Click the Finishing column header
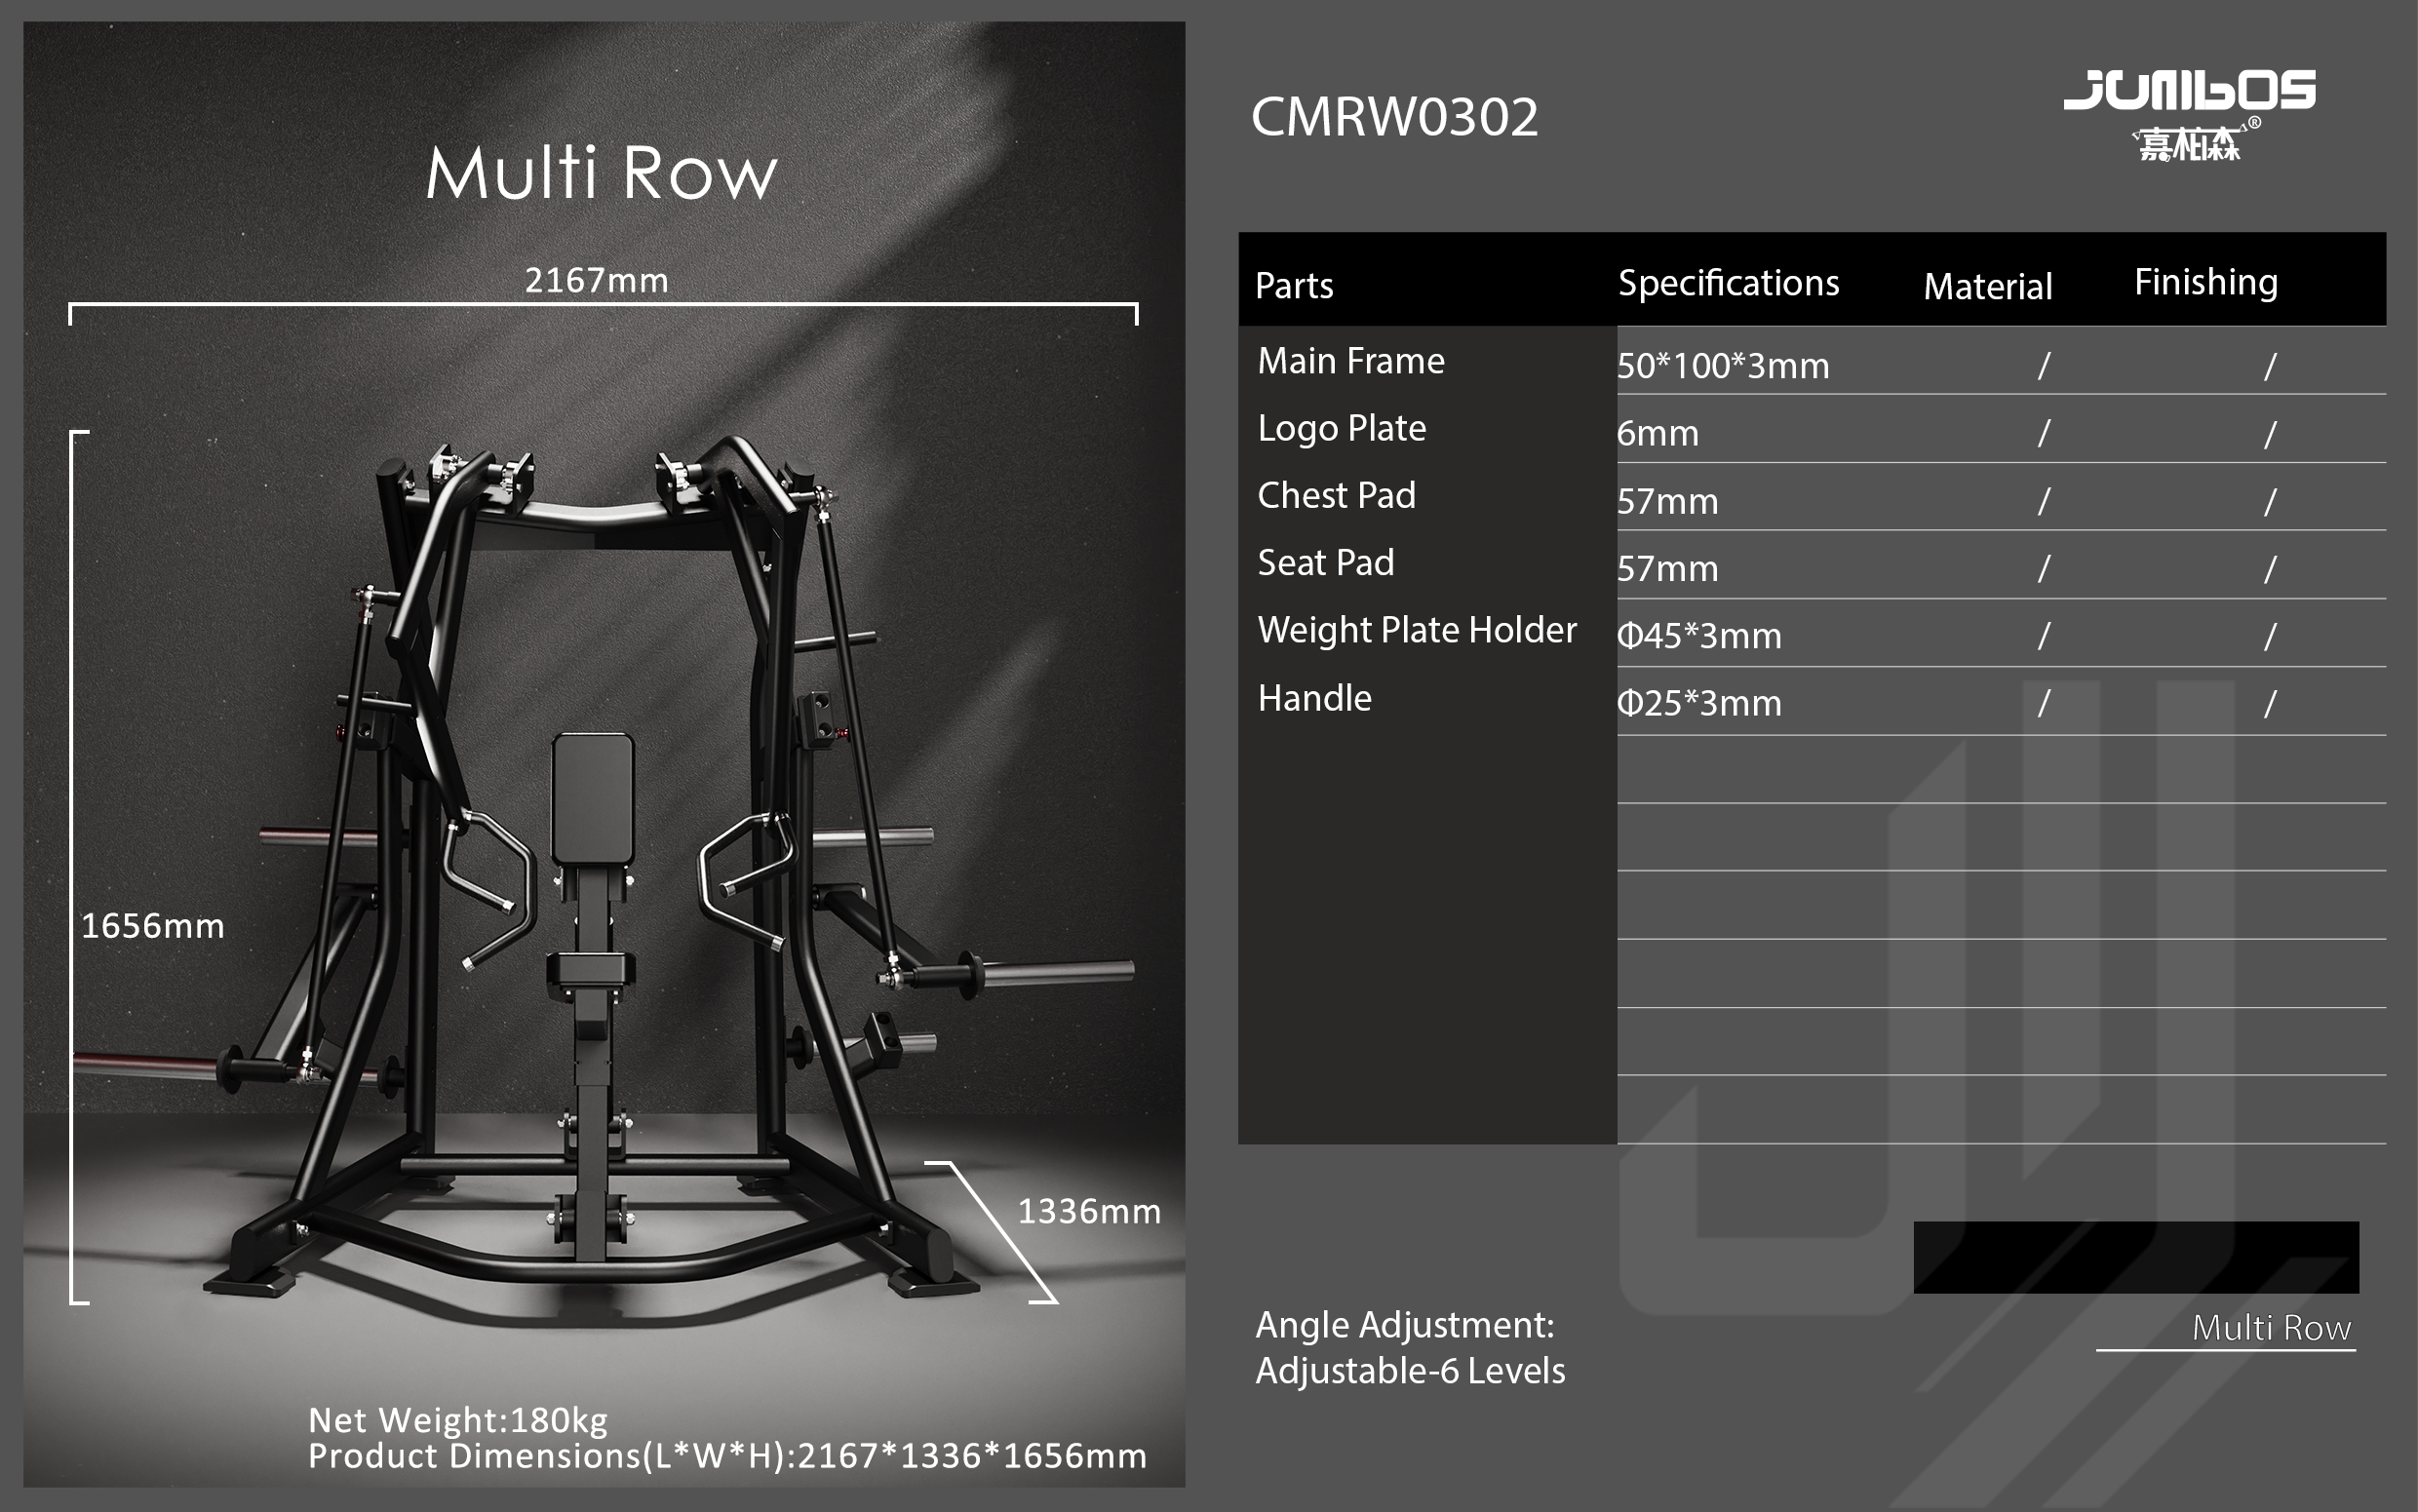Viewport: 2418px width, 1512px height. (2205, 282)
